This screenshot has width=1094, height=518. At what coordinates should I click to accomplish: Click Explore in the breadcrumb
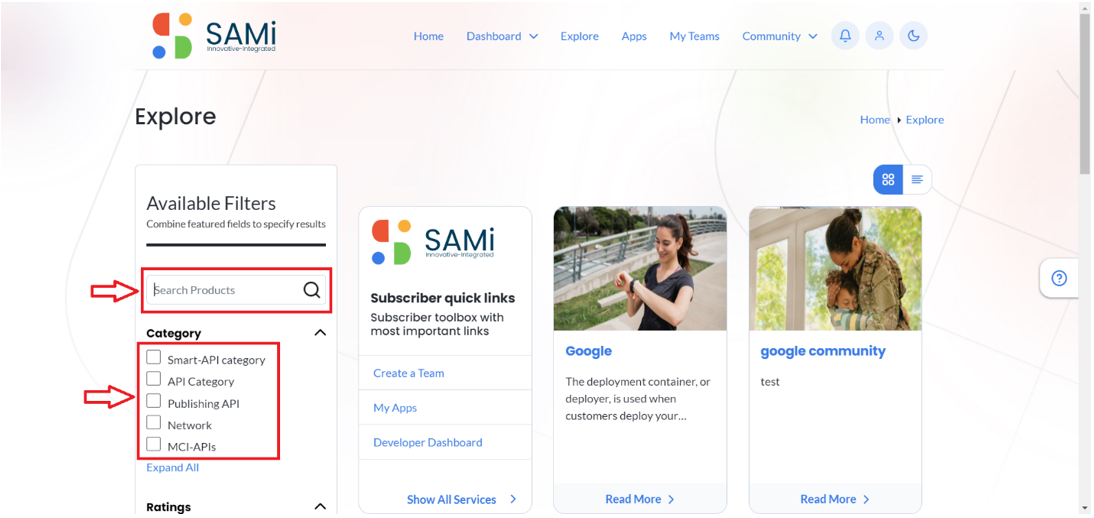pyautogui.click(x=924, y=120)
